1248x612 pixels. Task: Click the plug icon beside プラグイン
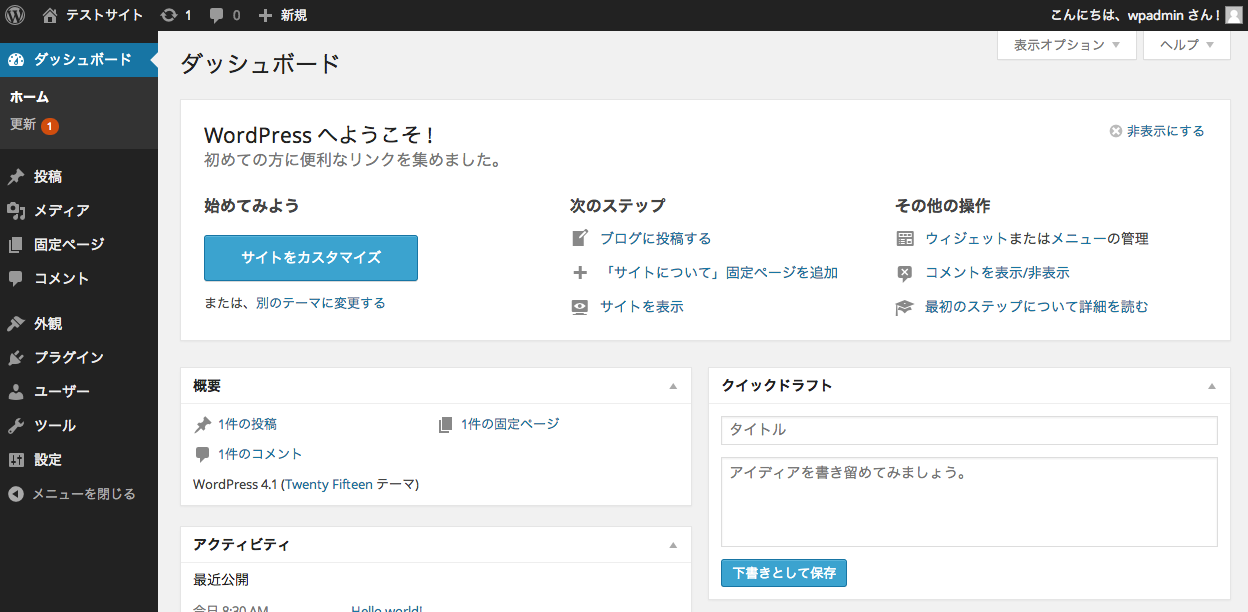[15, 358]
